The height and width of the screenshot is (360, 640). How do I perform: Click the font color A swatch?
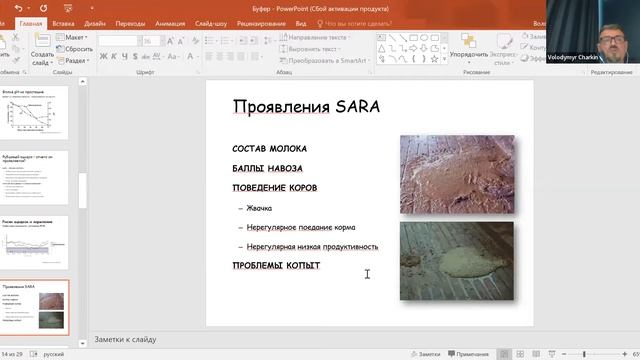[190, 56]
